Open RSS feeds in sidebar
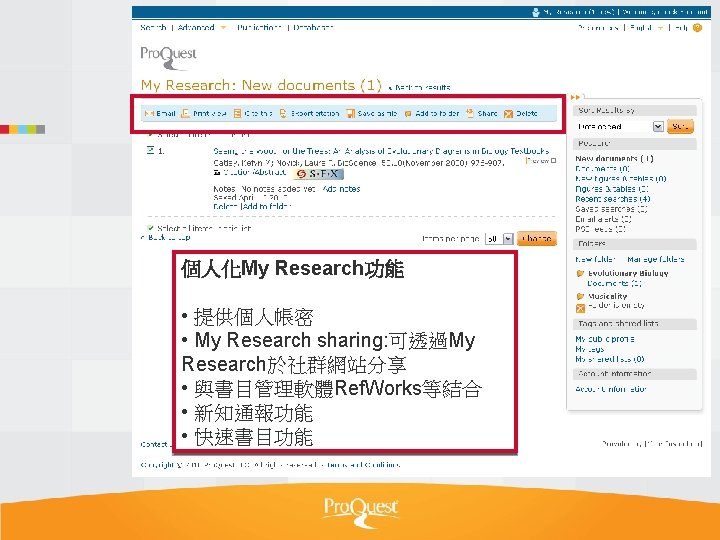720x540 pixels. (600, 229)
